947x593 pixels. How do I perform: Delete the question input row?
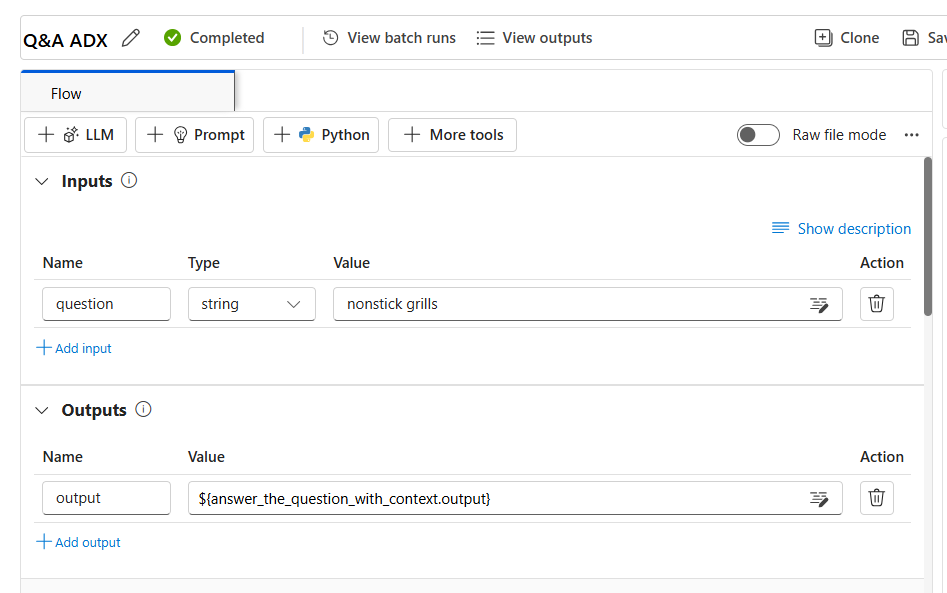tap(876, 304)
